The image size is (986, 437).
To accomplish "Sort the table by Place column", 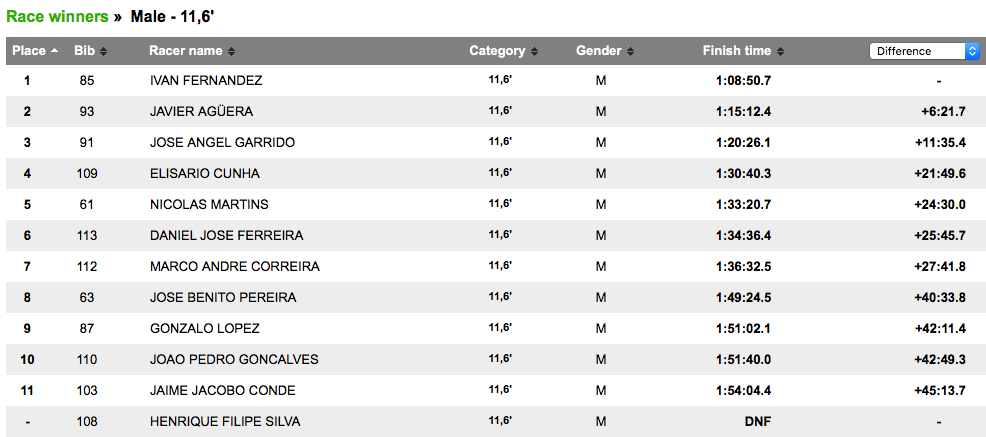I will [55, 51].
